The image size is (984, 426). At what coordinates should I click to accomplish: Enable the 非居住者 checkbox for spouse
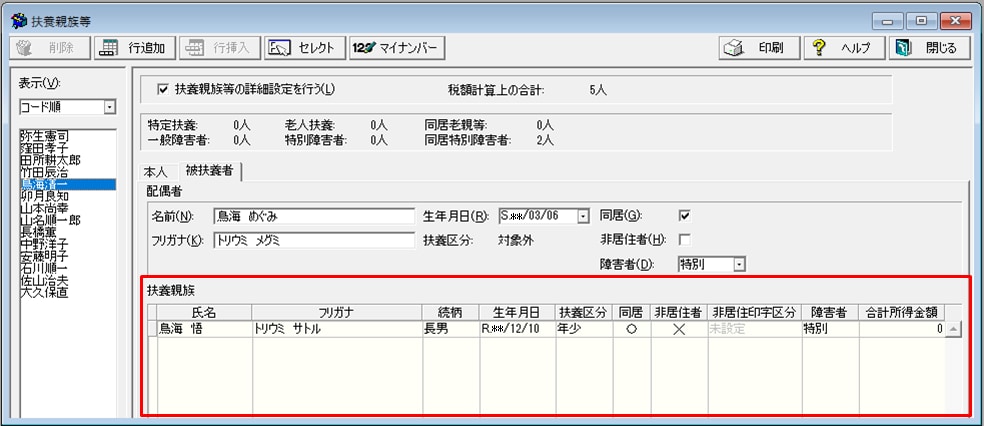(685, 240)
